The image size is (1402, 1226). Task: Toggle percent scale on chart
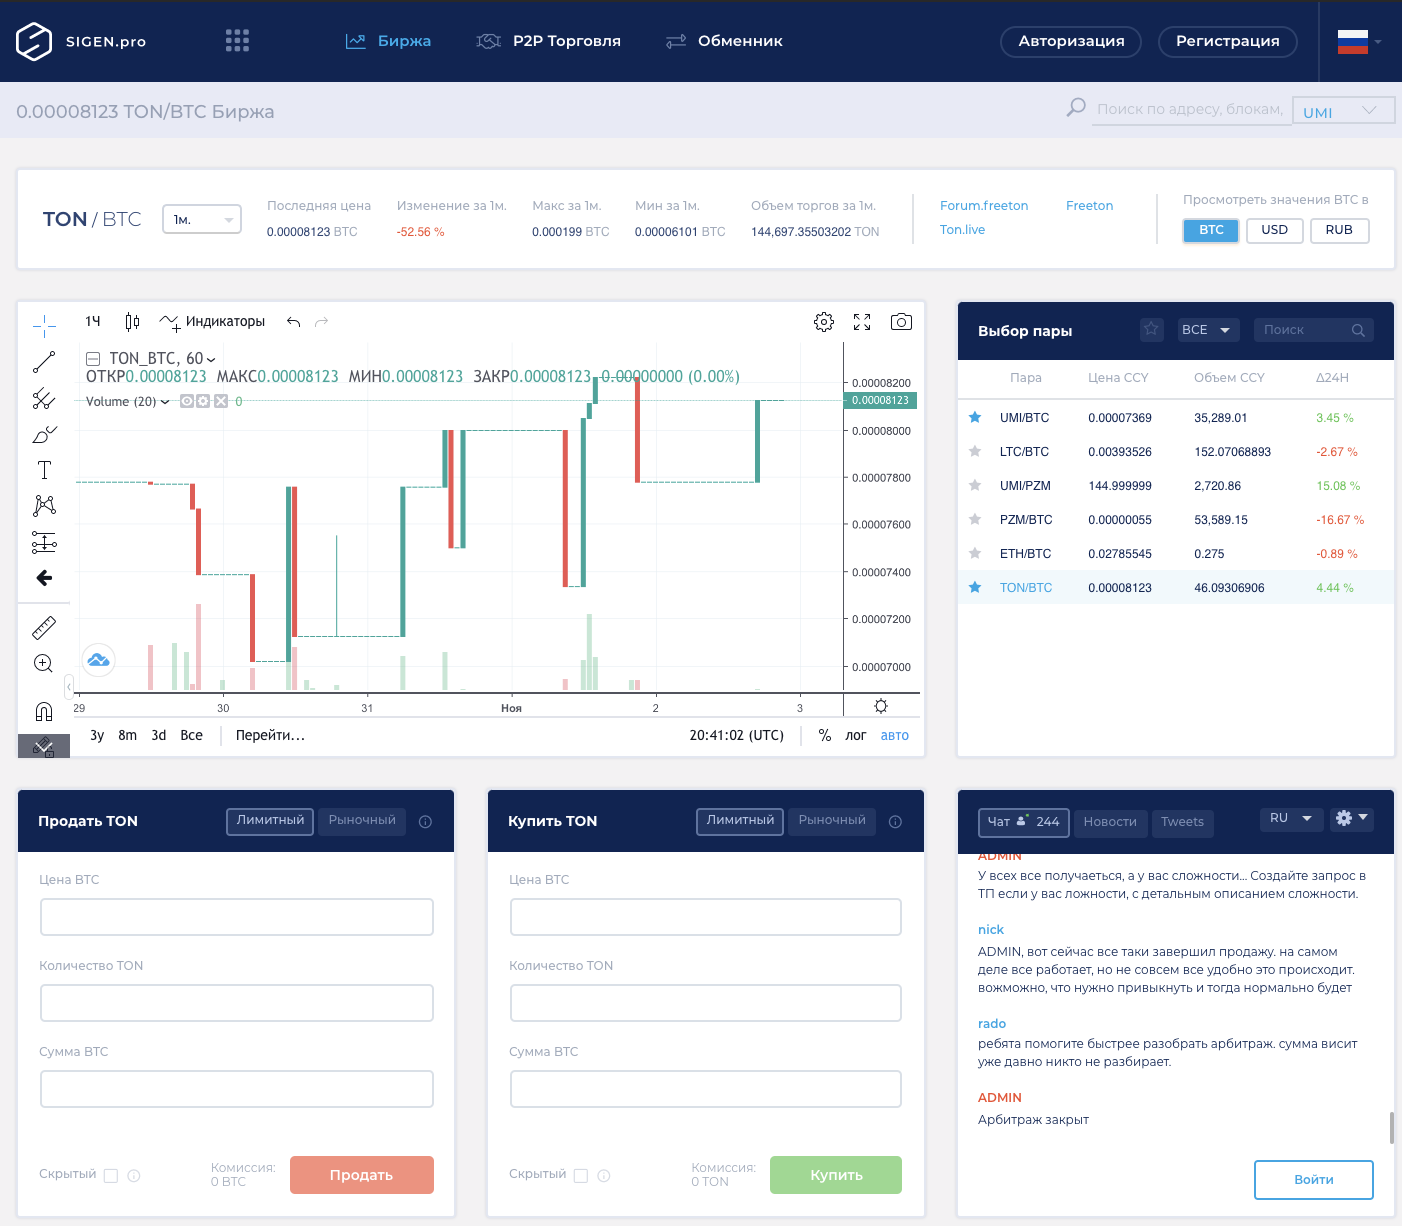pos(825,735)
